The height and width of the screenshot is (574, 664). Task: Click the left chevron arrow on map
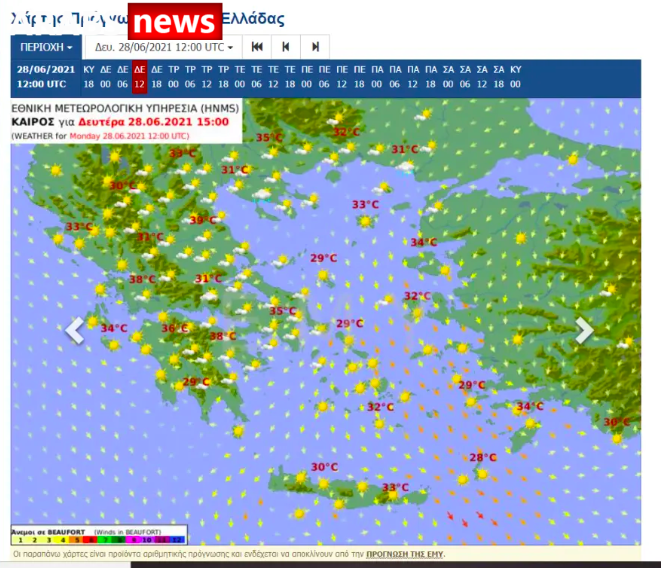tap(75, 331)
